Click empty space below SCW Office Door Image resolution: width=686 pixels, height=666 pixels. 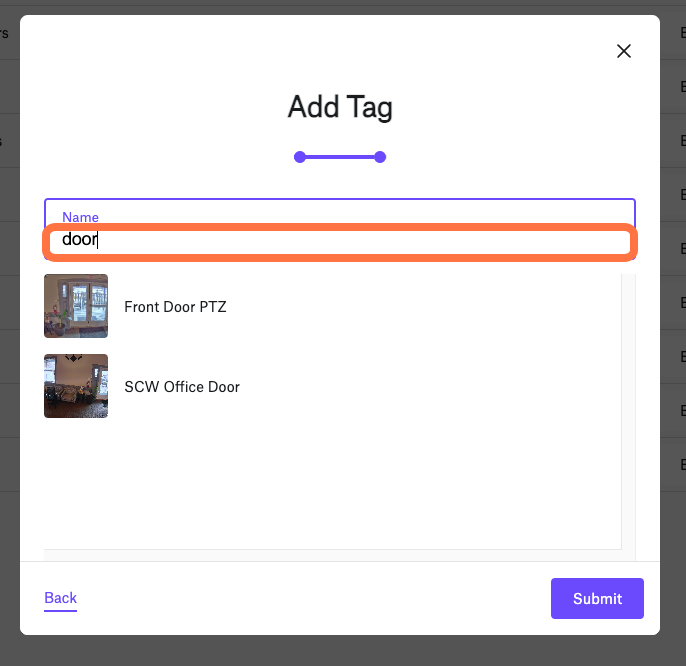[x=332, y=486]
